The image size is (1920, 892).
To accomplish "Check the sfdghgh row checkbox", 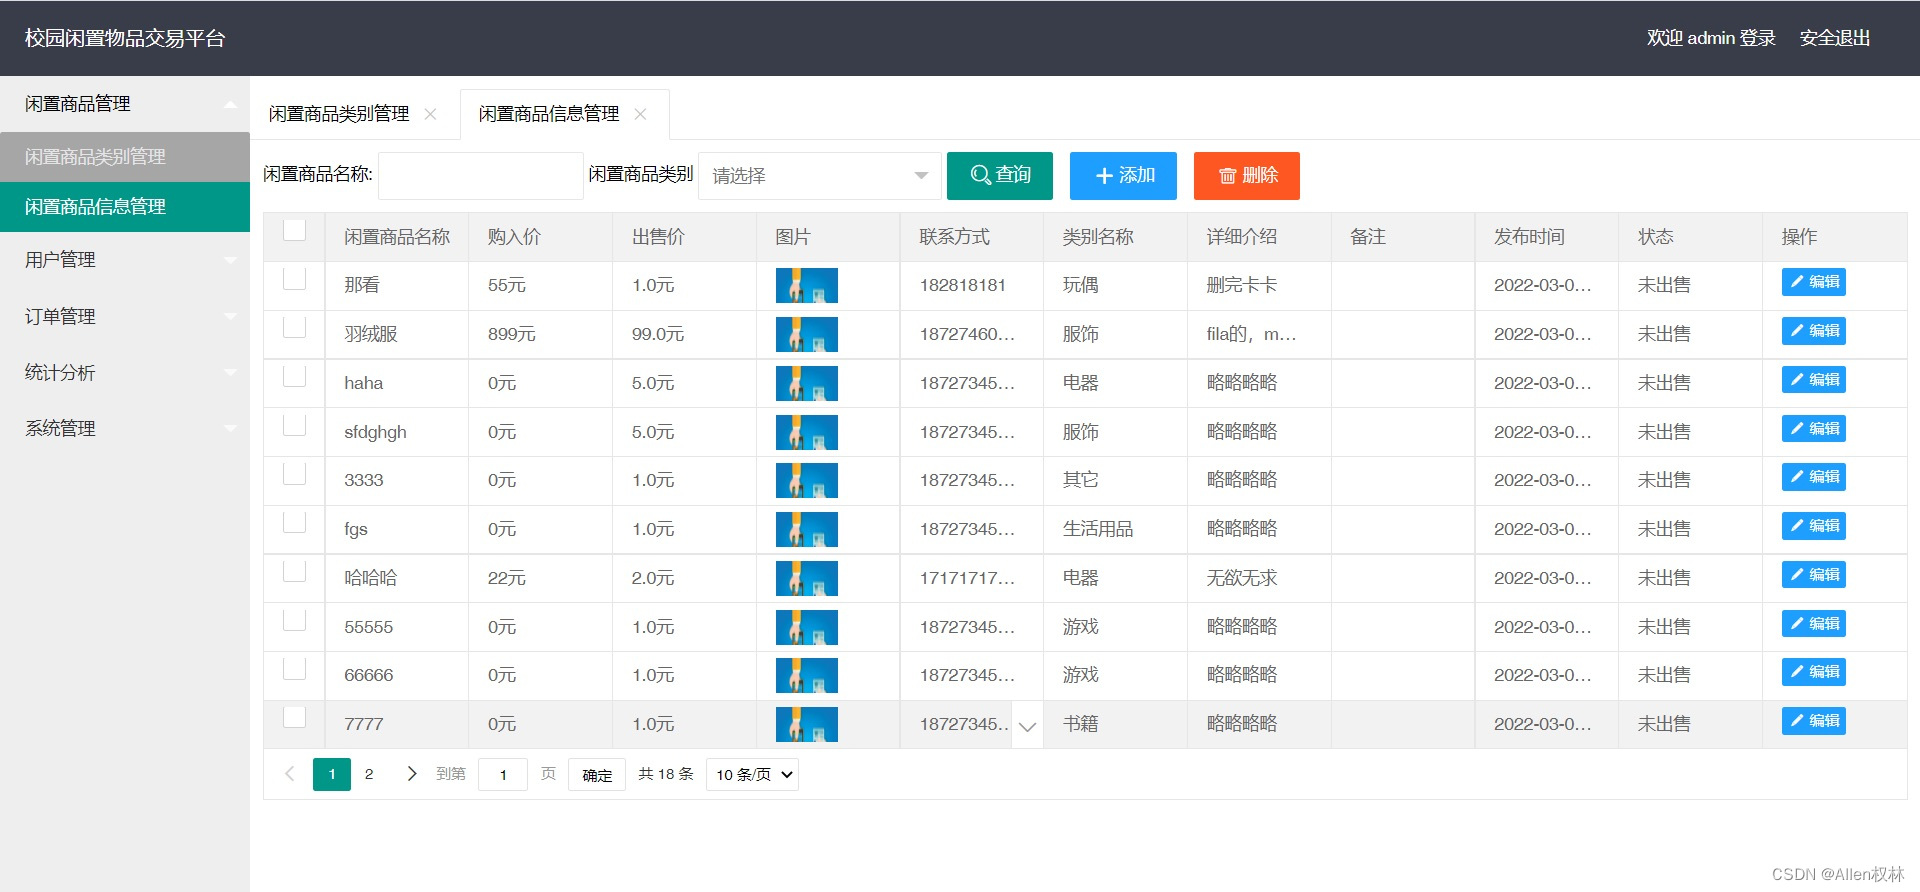I will (294, 425).
